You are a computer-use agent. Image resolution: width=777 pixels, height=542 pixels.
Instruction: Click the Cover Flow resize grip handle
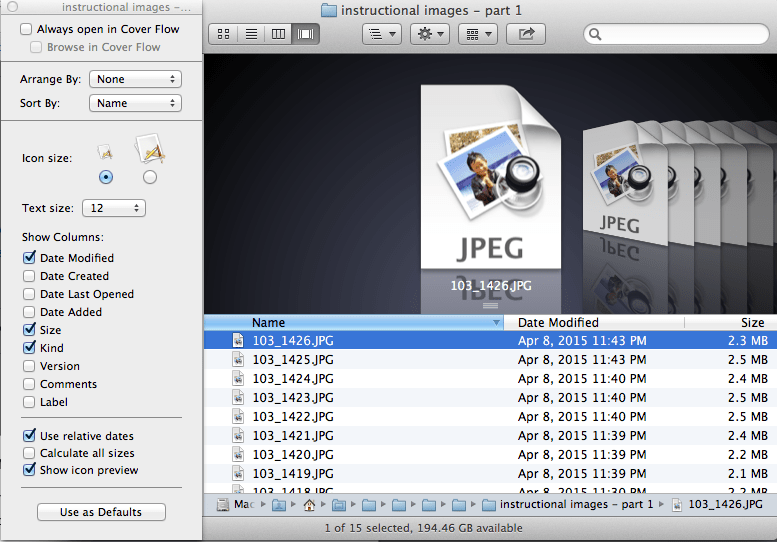(x=490, y=306)
